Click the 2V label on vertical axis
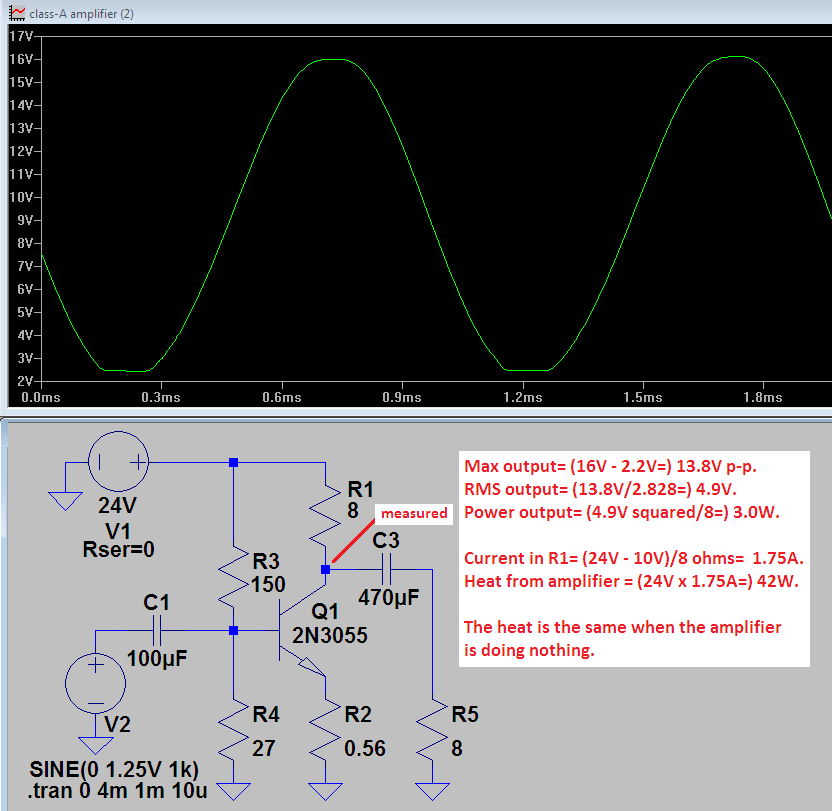The image size is (832, 811). 25,381
